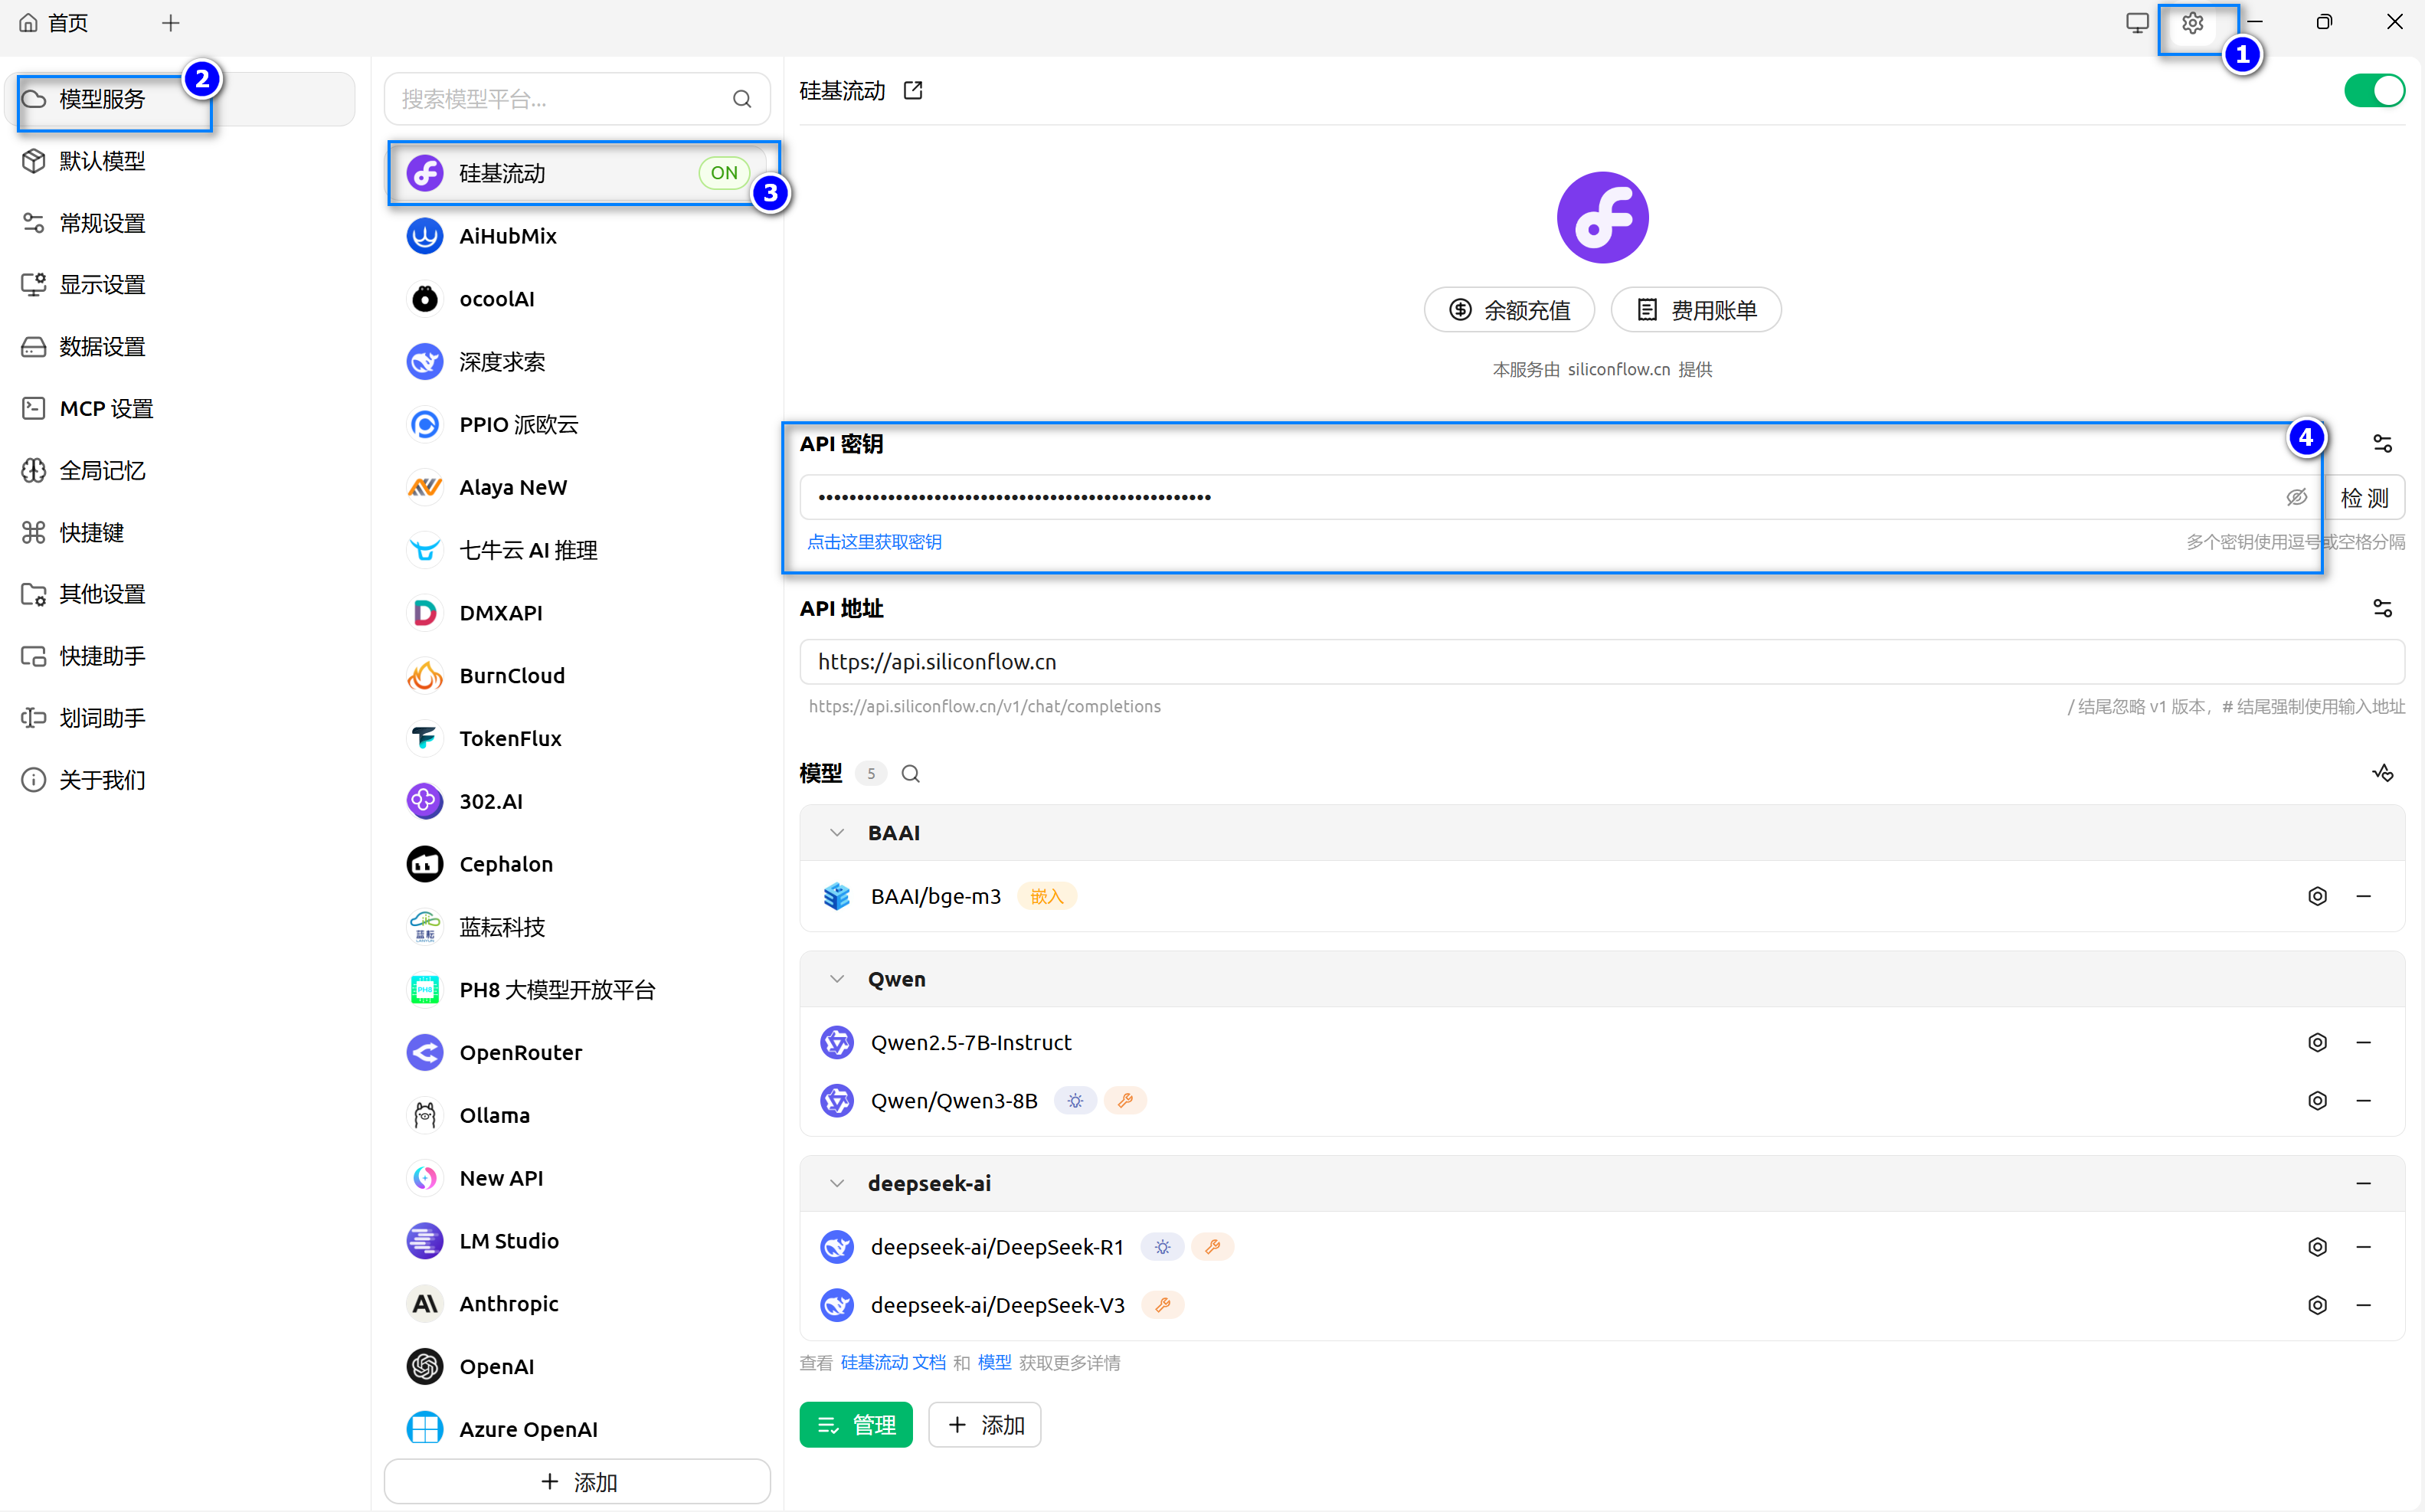Open 划词助手 settings section
Viewport: 2425px width, 1512px height.
180,719
